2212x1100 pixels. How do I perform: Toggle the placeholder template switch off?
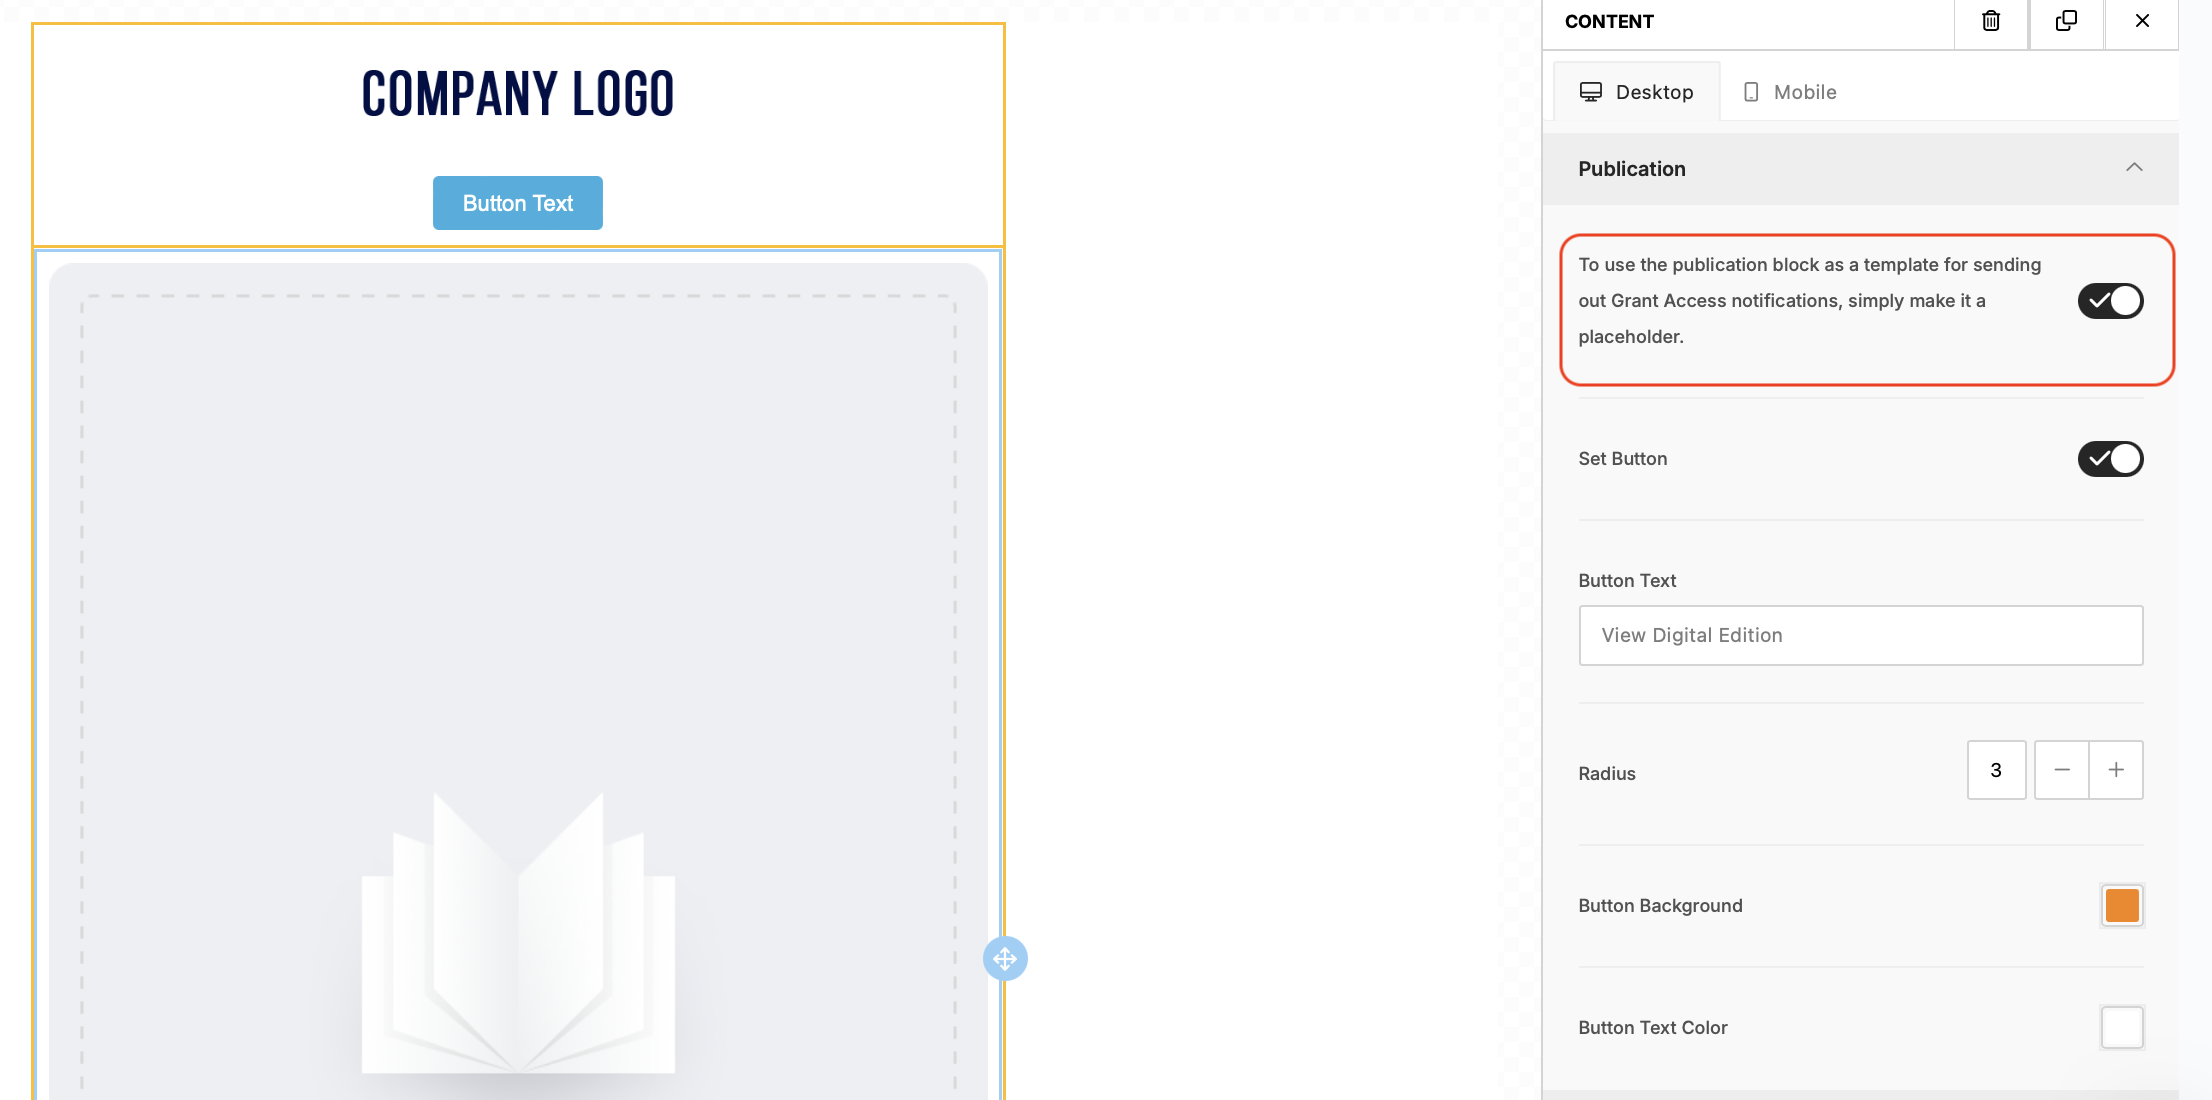[x=2110, y=301]
